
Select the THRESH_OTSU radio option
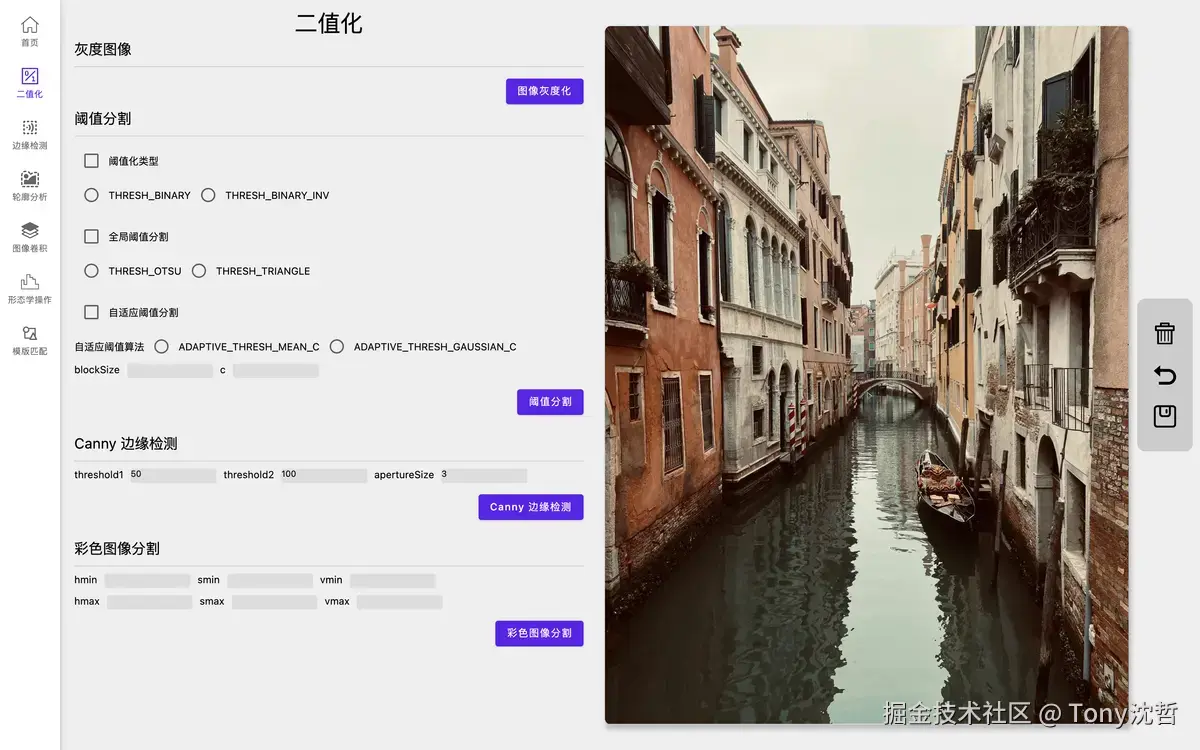pos(91,270)
